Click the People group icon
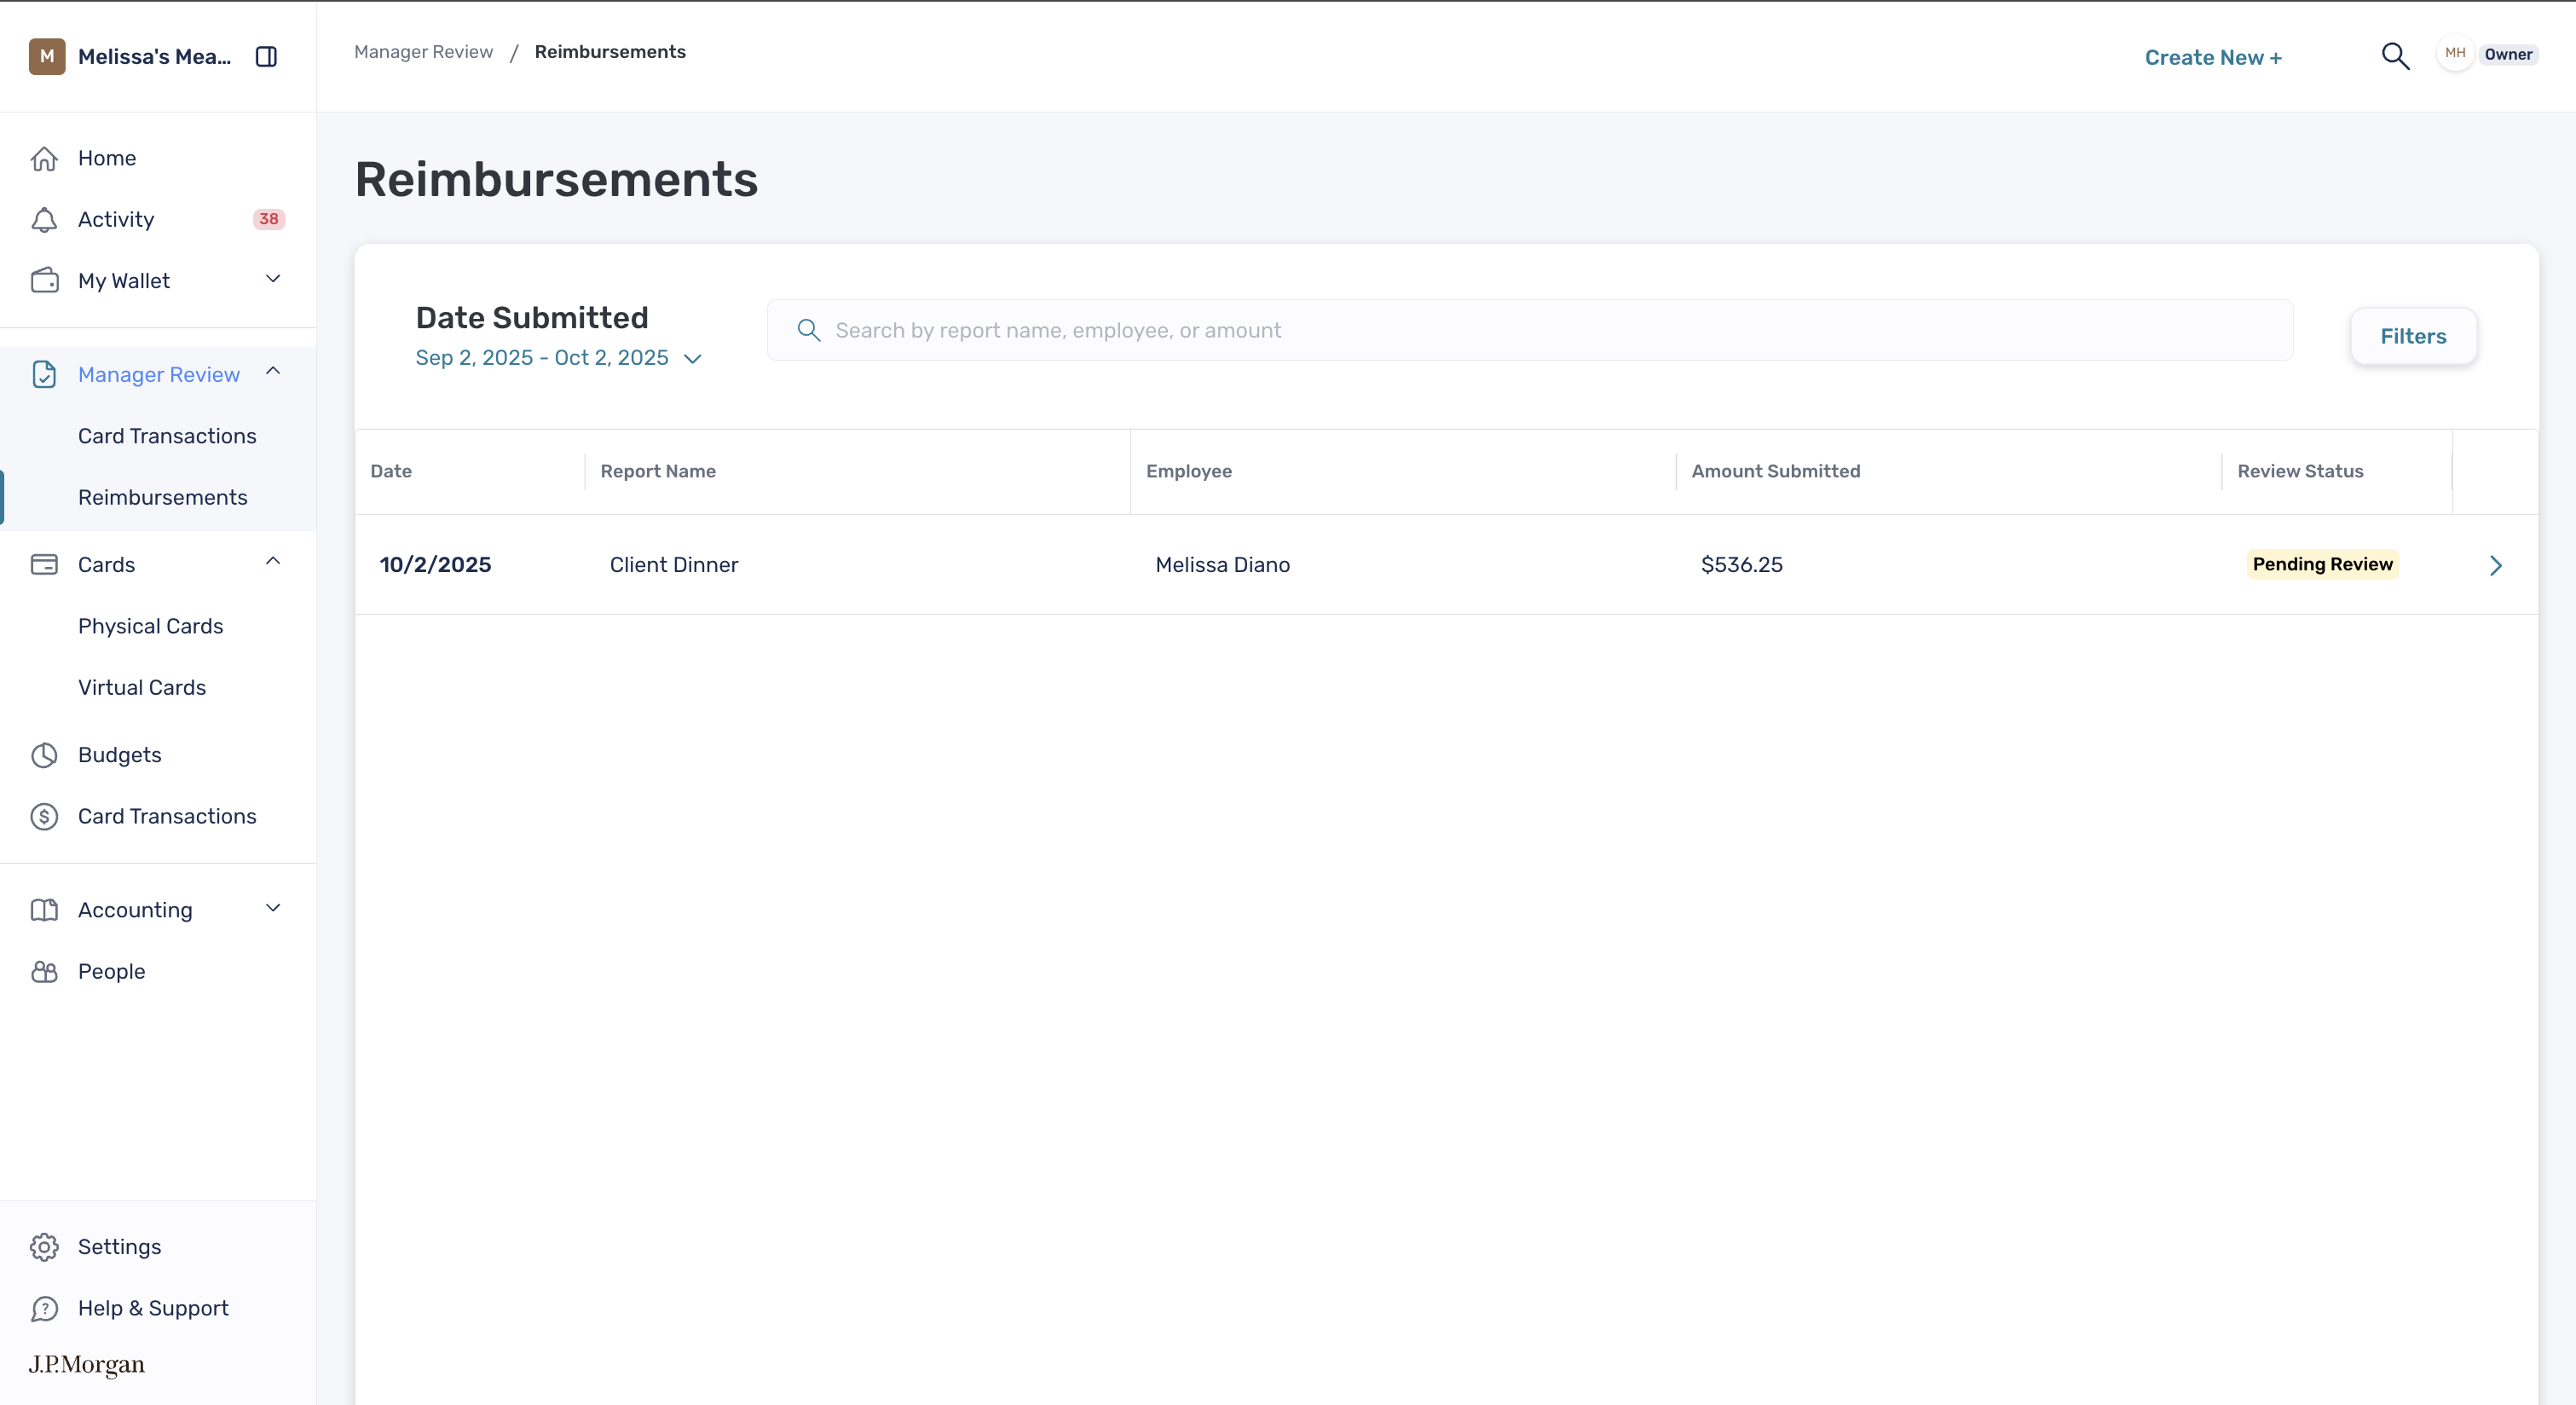Image resolution: width=2576 pixels, height=1405 pixels. 44,971
